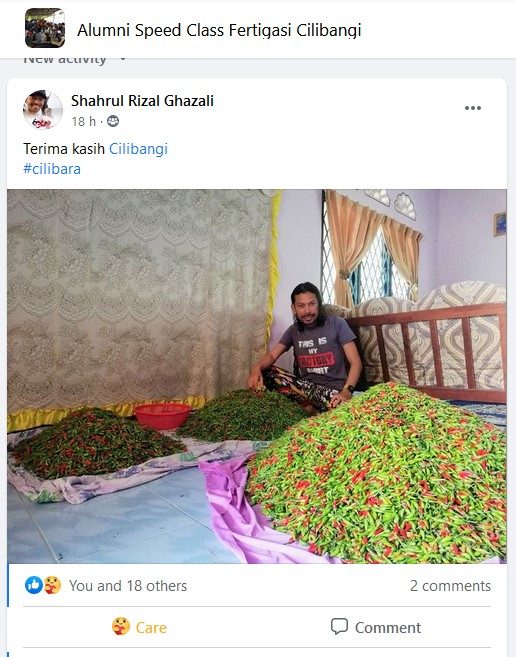Open the Alumni Speed Class Fertigasi Cilibangi group
The width and height of the screenshot is (516, 657).
tap(219, 30)
